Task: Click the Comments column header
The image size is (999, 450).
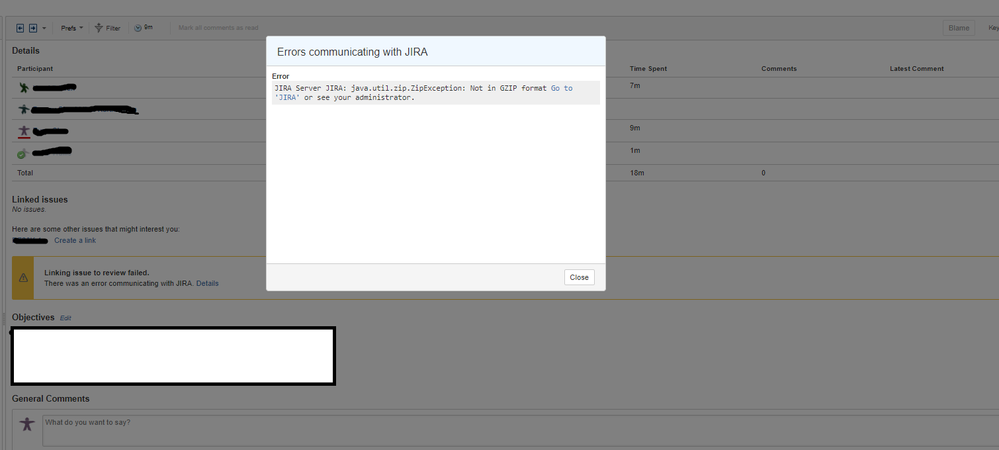Action: [x=779, y=69]
